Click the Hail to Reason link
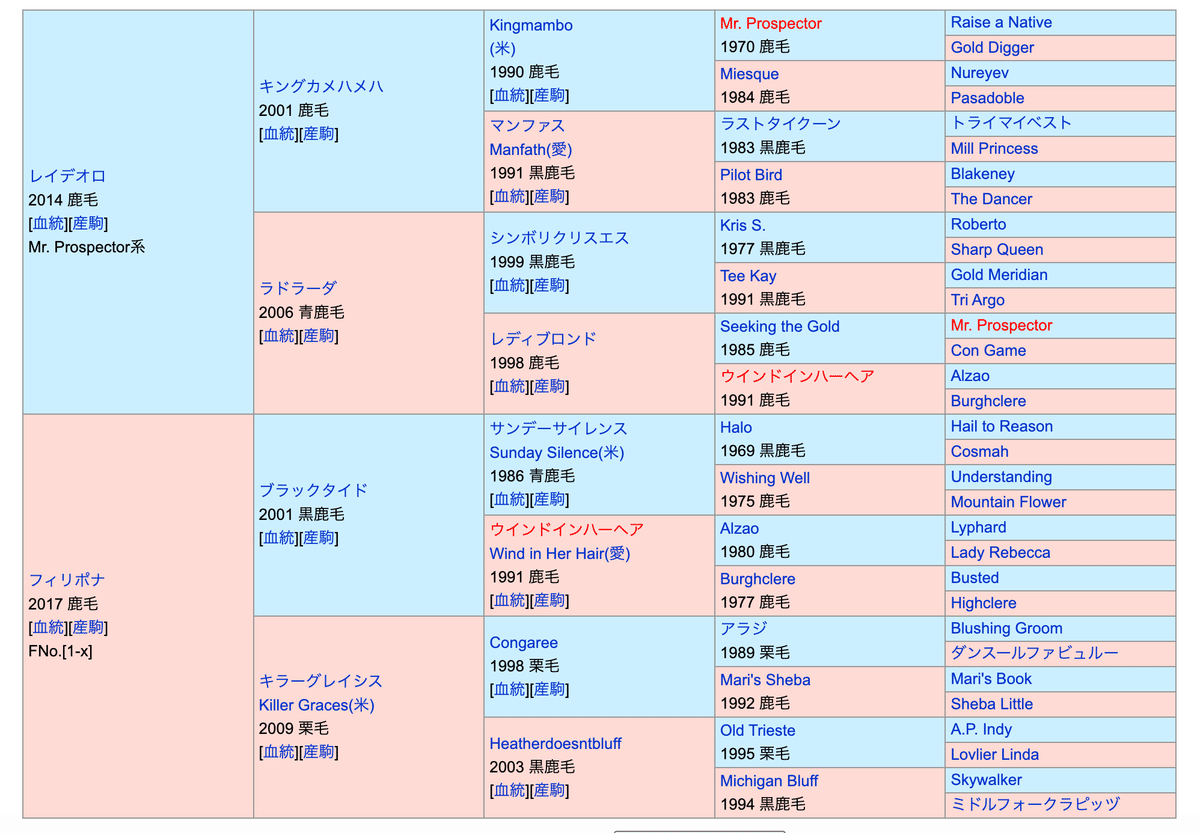 click(1001, 426)
